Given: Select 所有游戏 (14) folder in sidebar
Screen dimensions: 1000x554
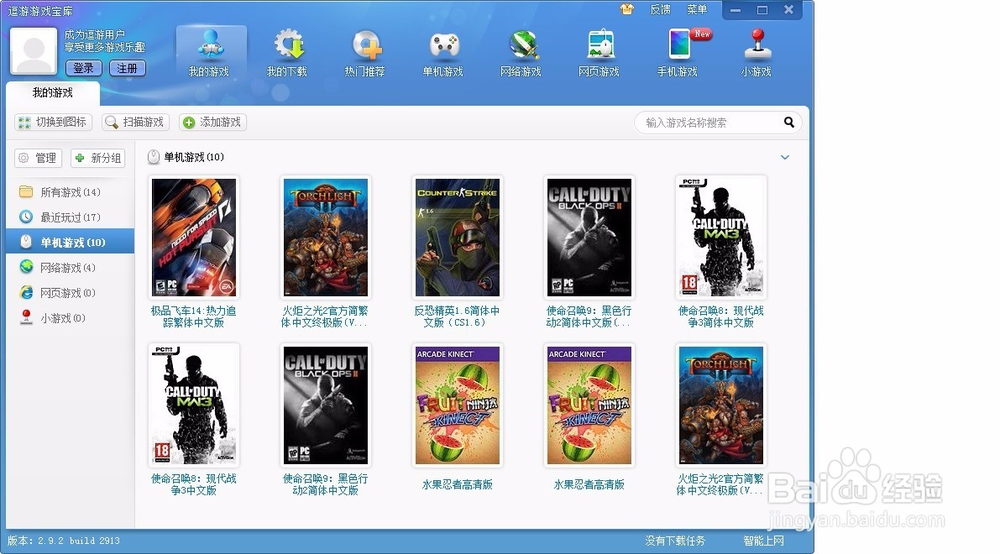Looking at the screenshot, I should coord(70,192).
